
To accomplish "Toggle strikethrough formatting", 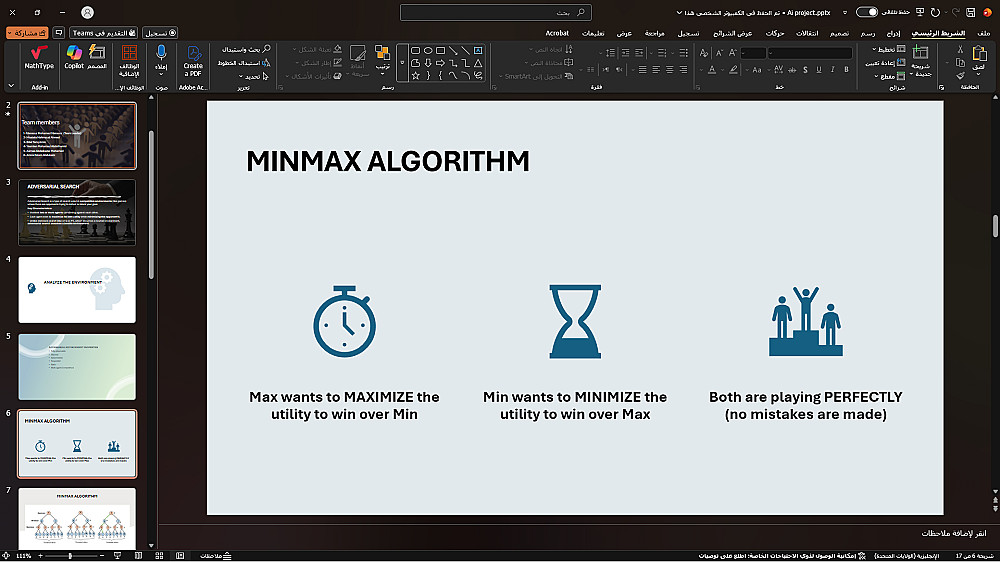I will point(792,70).
